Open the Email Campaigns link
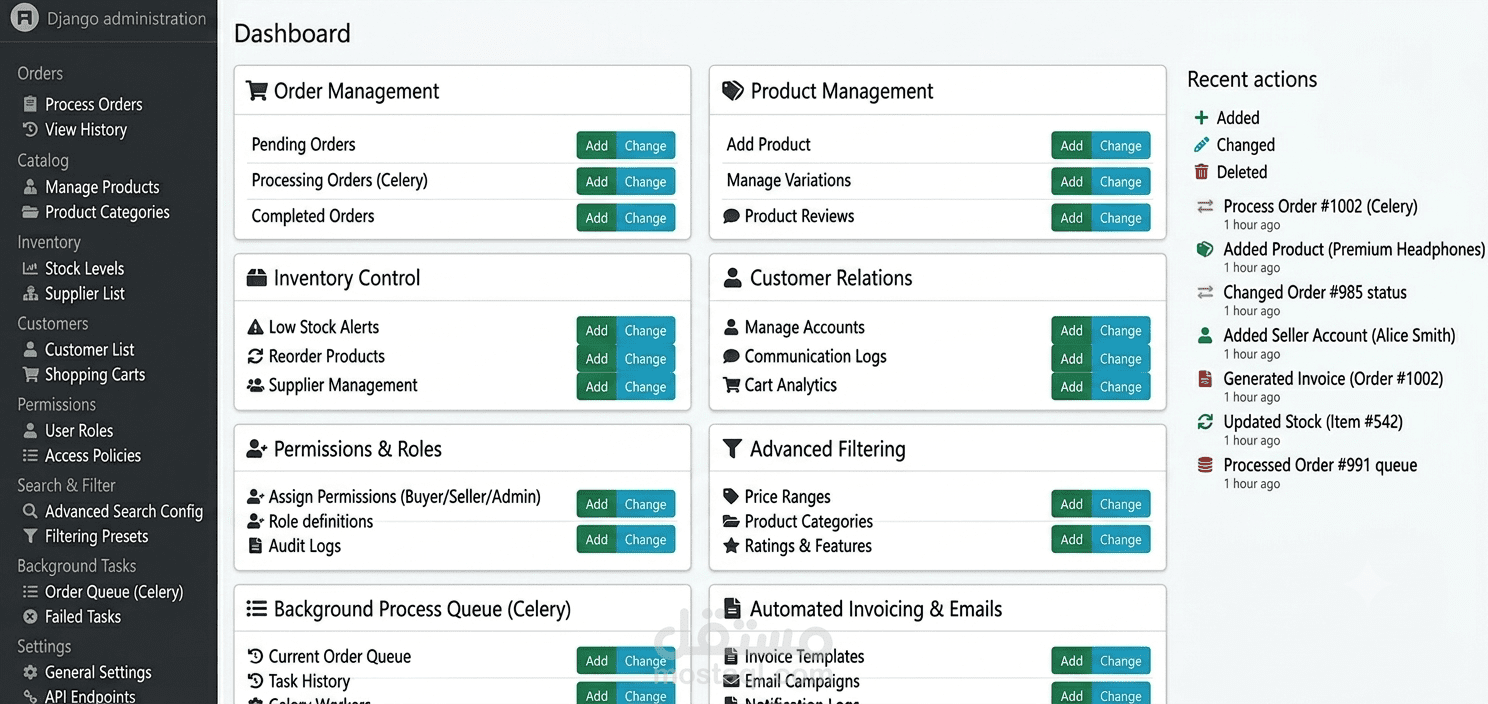Image resolution: width=1488 pixels, height=704 pixels. [x=802, y=681]
